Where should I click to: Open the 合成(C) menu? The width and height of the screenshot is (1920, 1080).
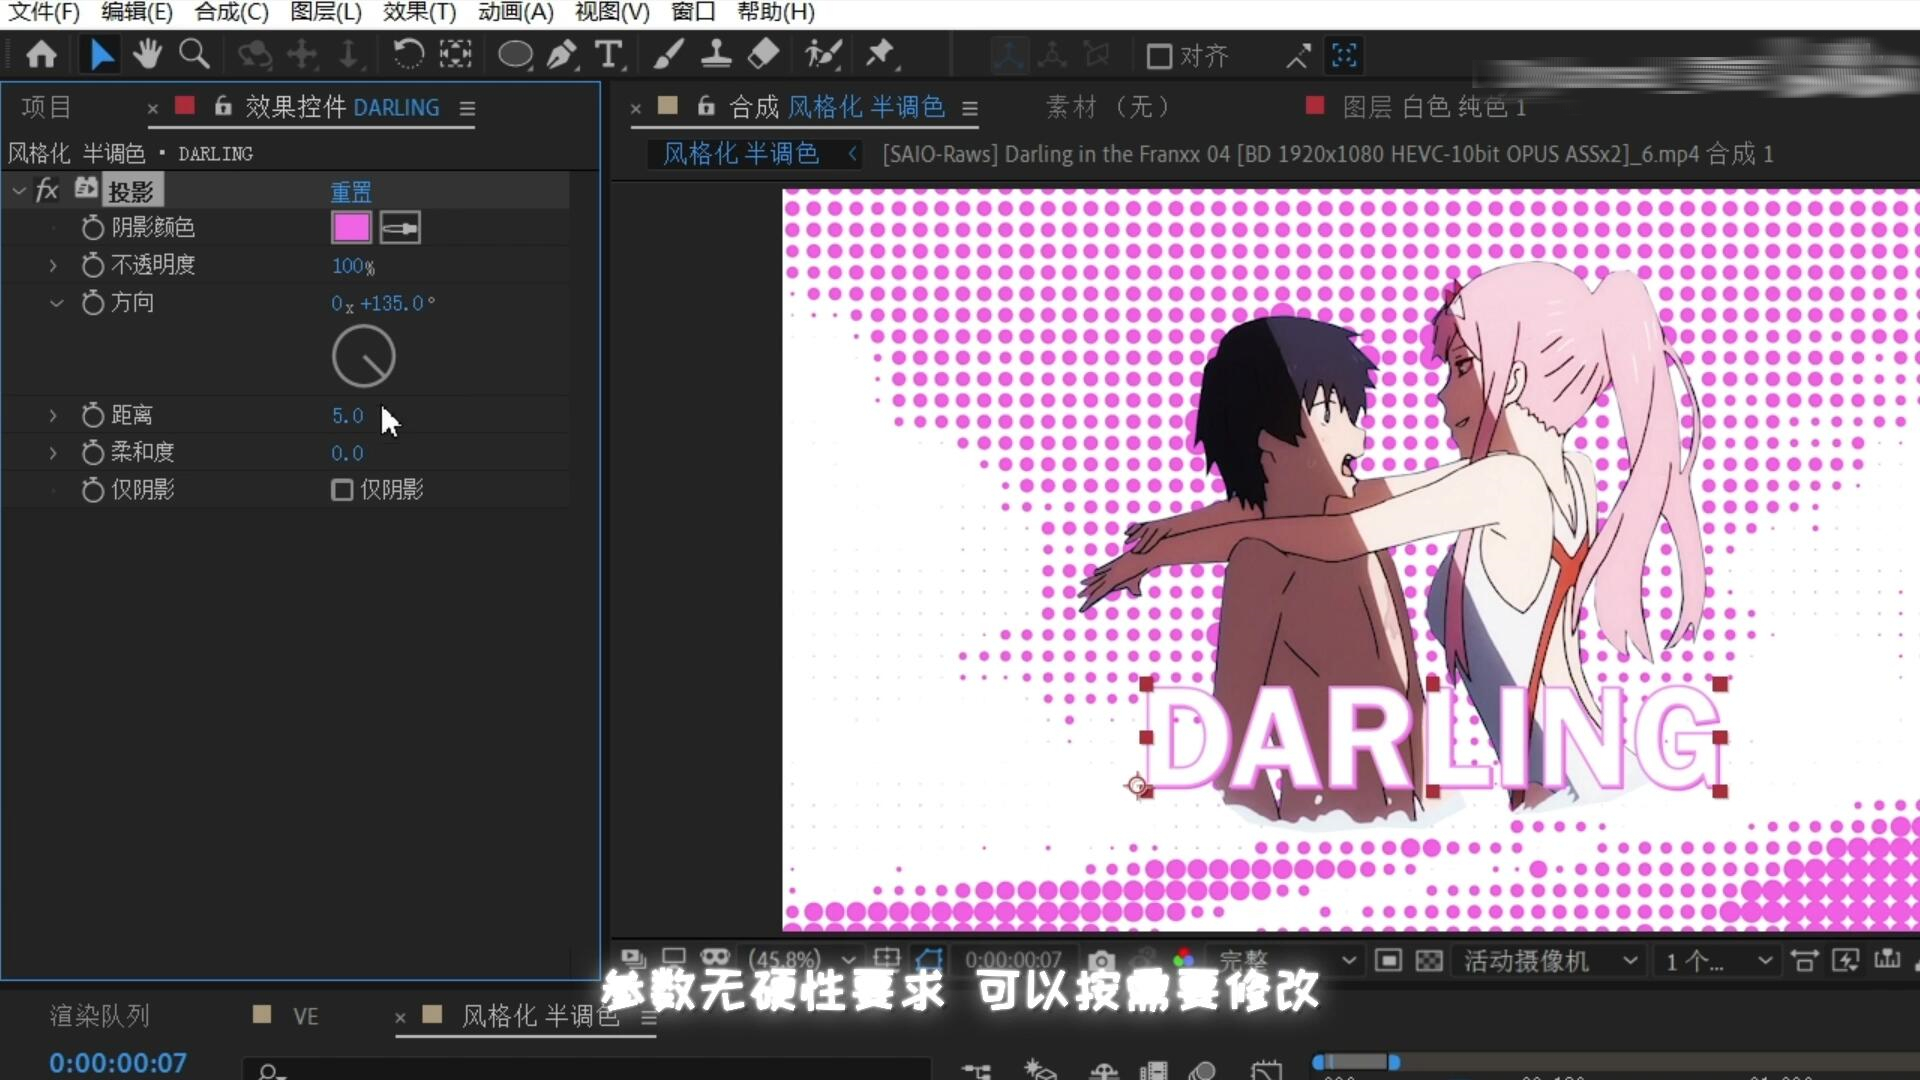coord(231,12)
